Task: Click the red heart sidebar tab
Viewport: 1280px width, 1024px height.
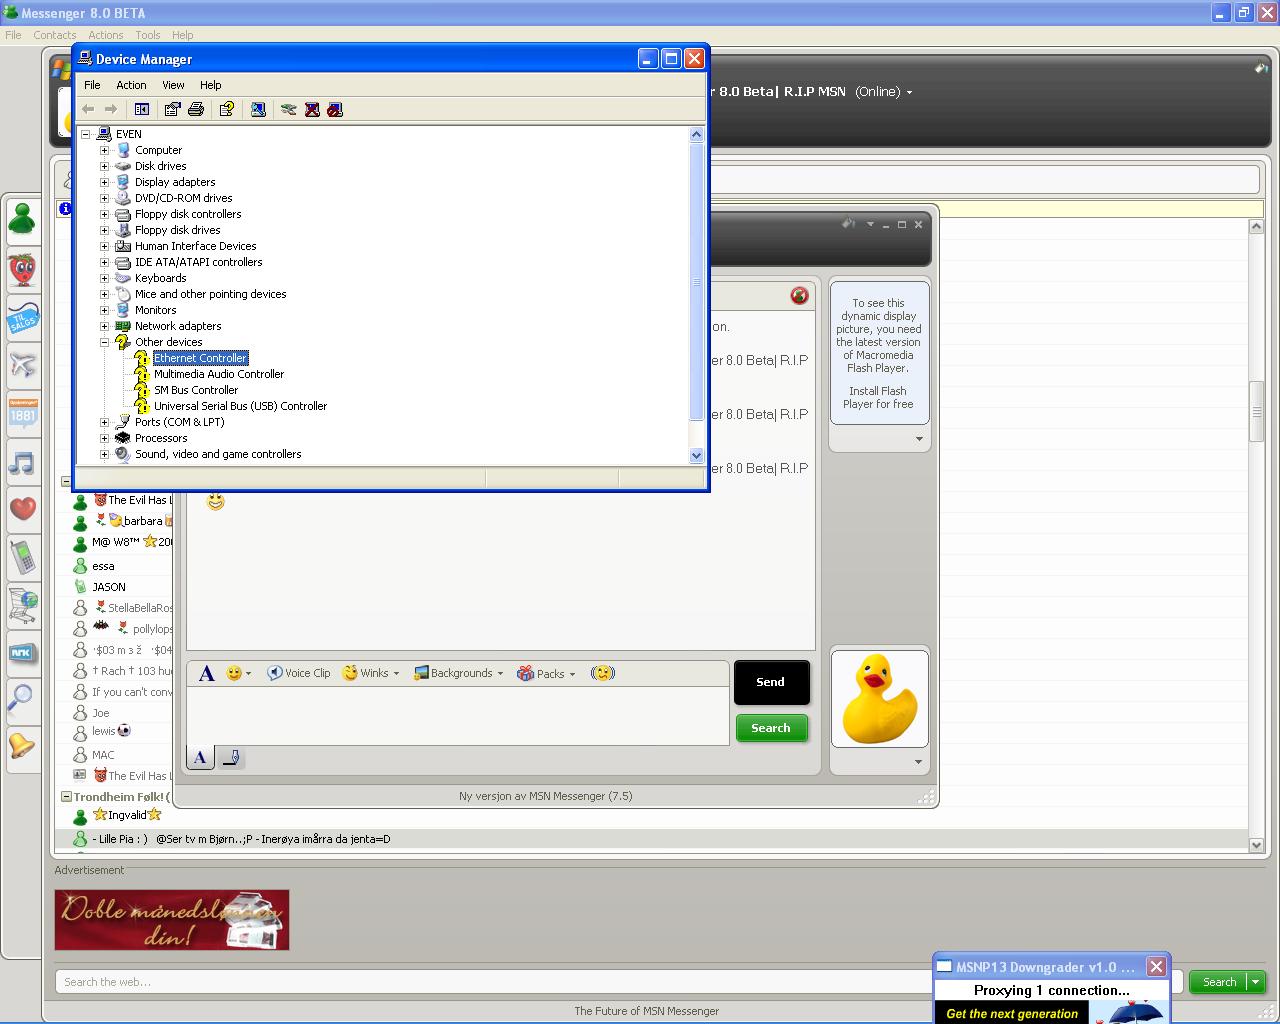Action: (x=22, y=508)
